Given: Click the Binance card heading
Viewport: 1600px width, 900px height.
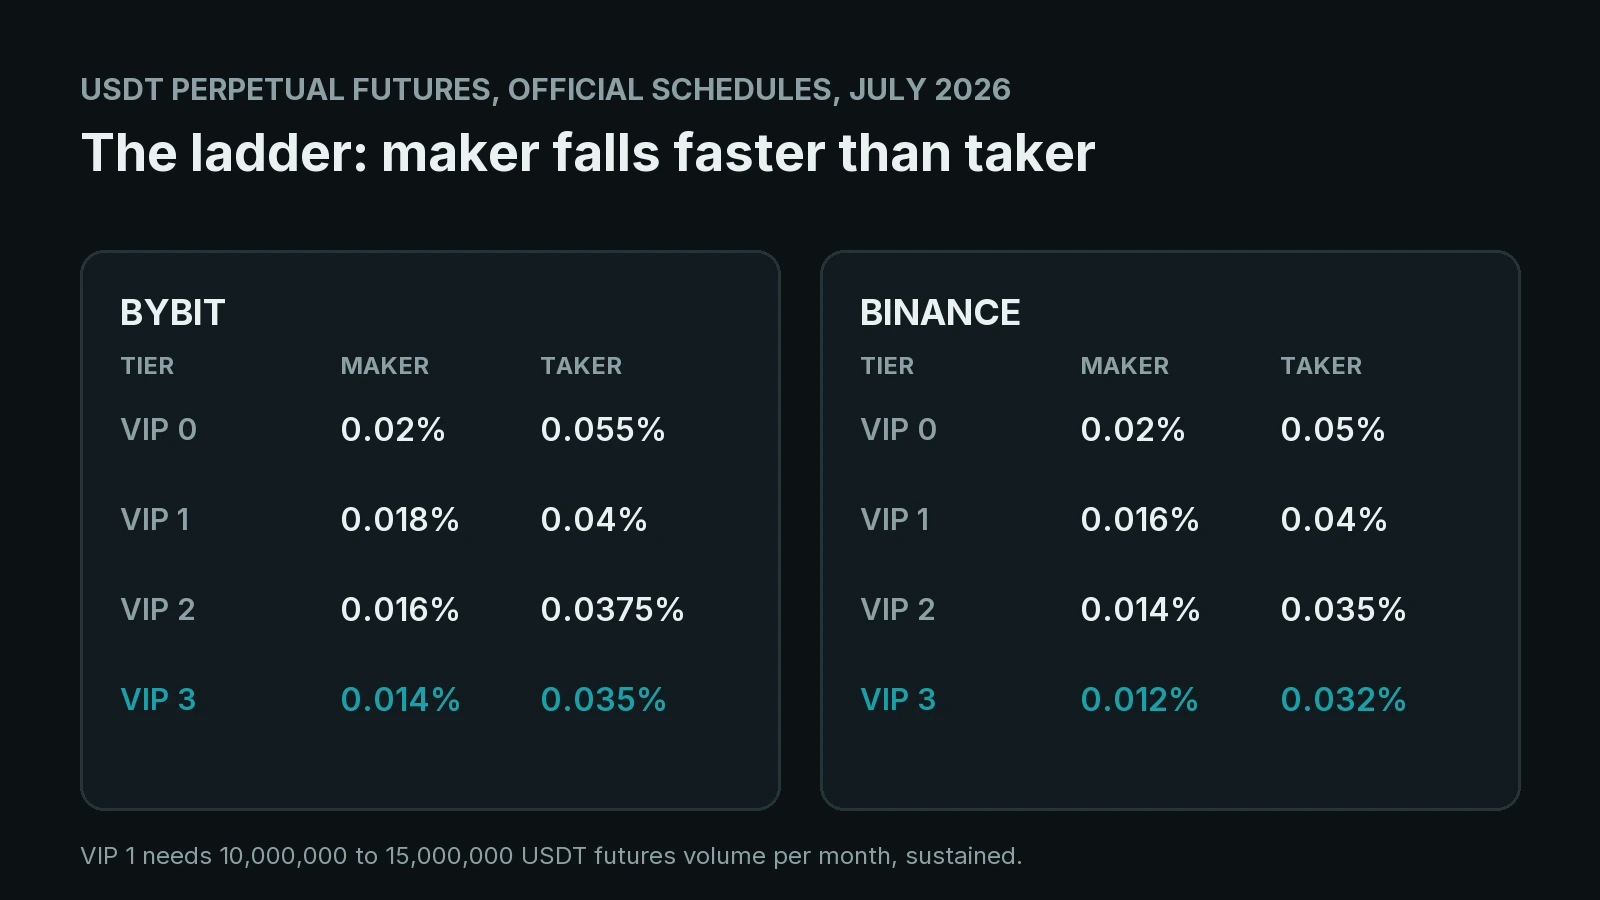Looking at the screenshot, I should pyautogui.click(x=940, y=313).
